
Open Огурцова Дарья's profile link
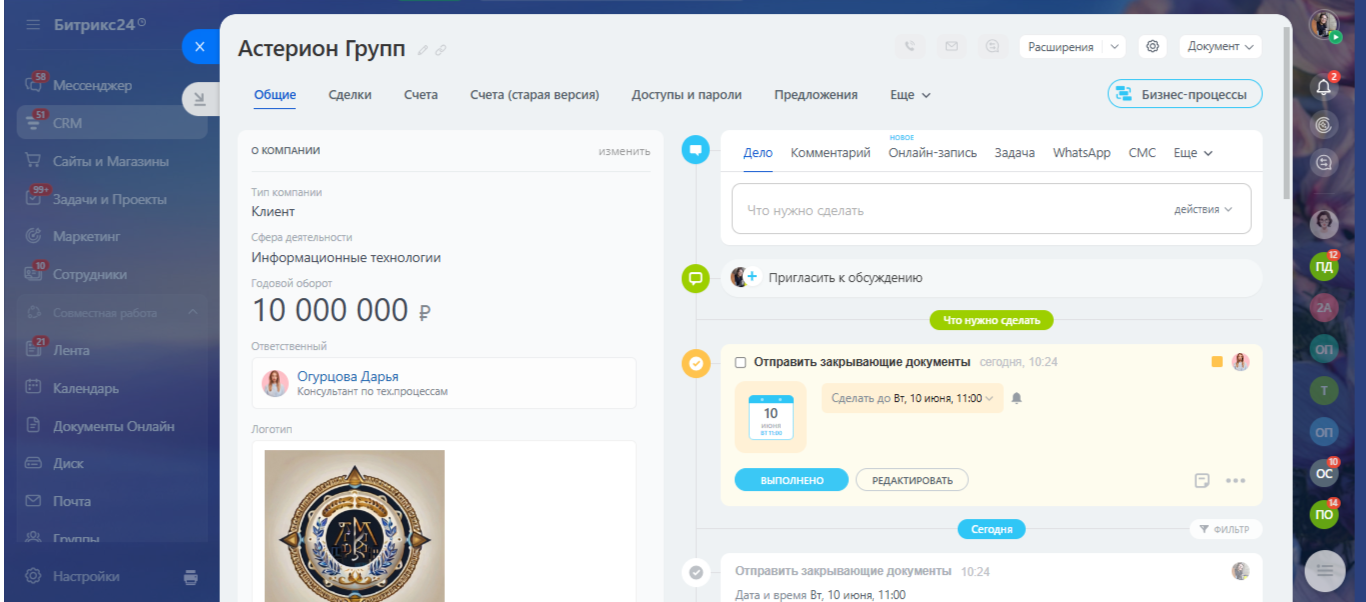click(x=348, y=376)
